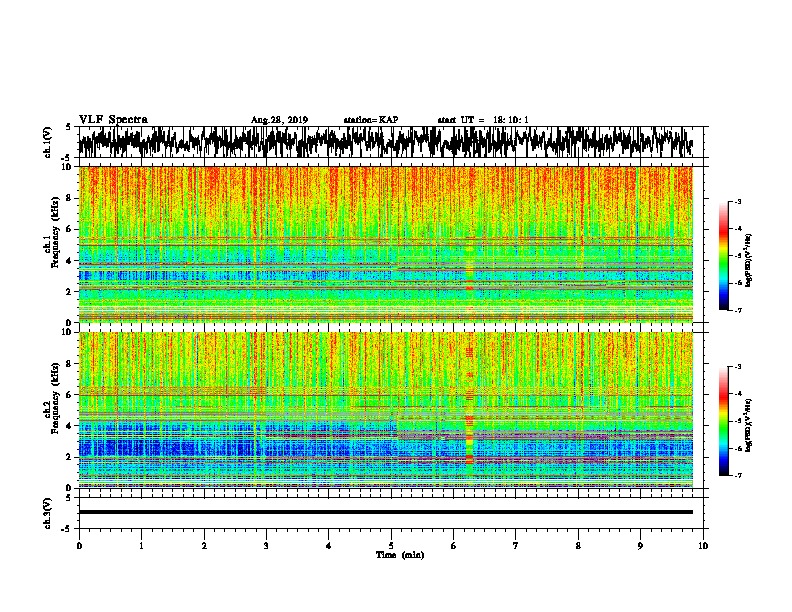Click the "10" kHz tick of ch.2 spectrogram
The width and height of the screenshot is (792, 612).
[67, 332]
